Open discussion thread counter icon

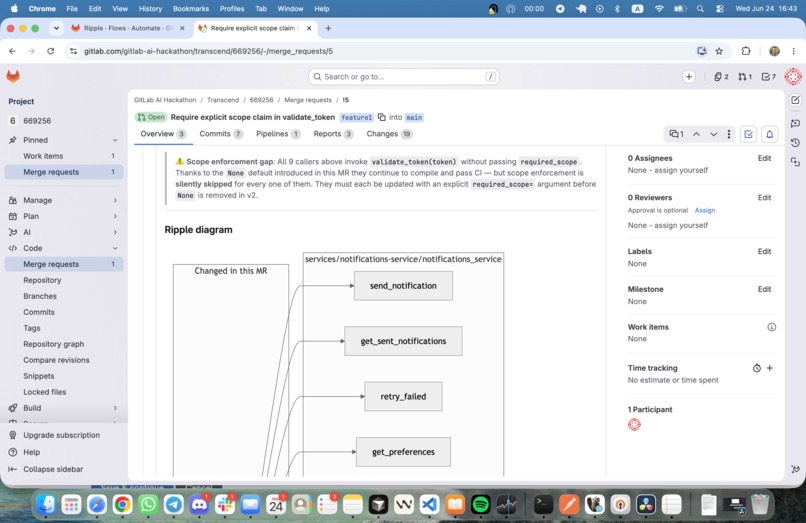(676, 134)
